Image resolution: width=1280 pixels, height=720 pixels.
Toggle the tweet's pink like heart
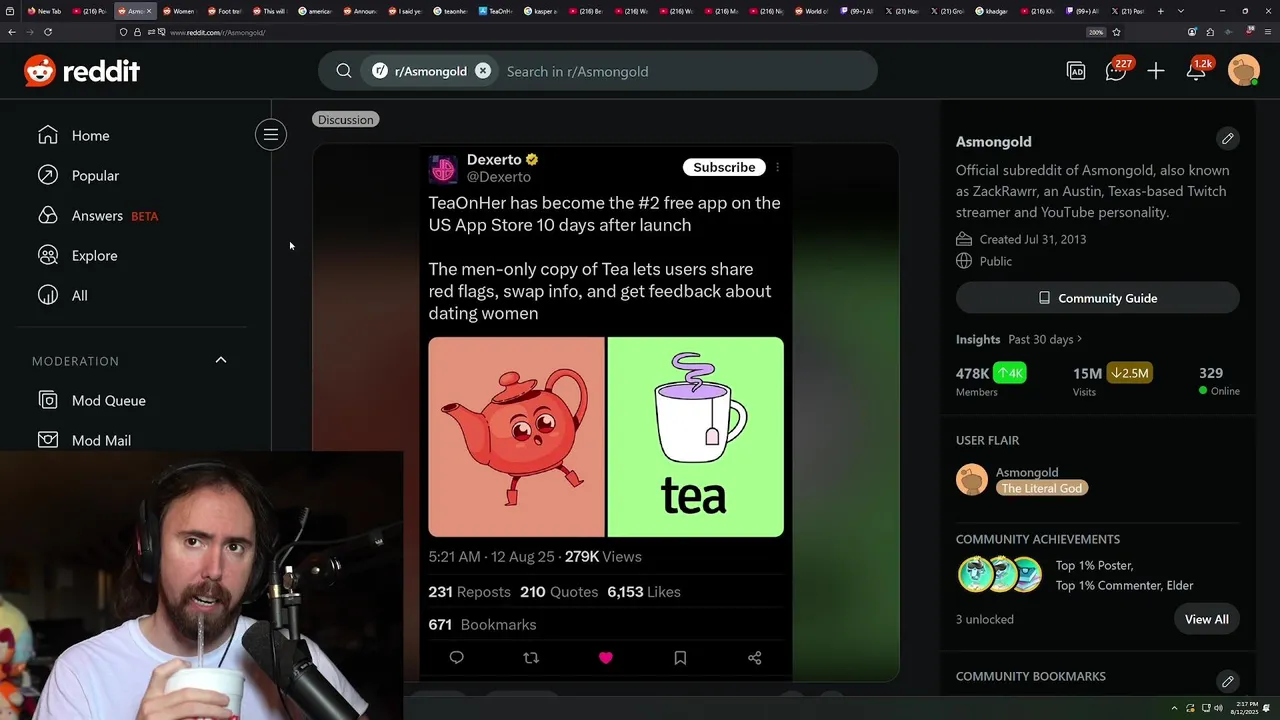605,657
